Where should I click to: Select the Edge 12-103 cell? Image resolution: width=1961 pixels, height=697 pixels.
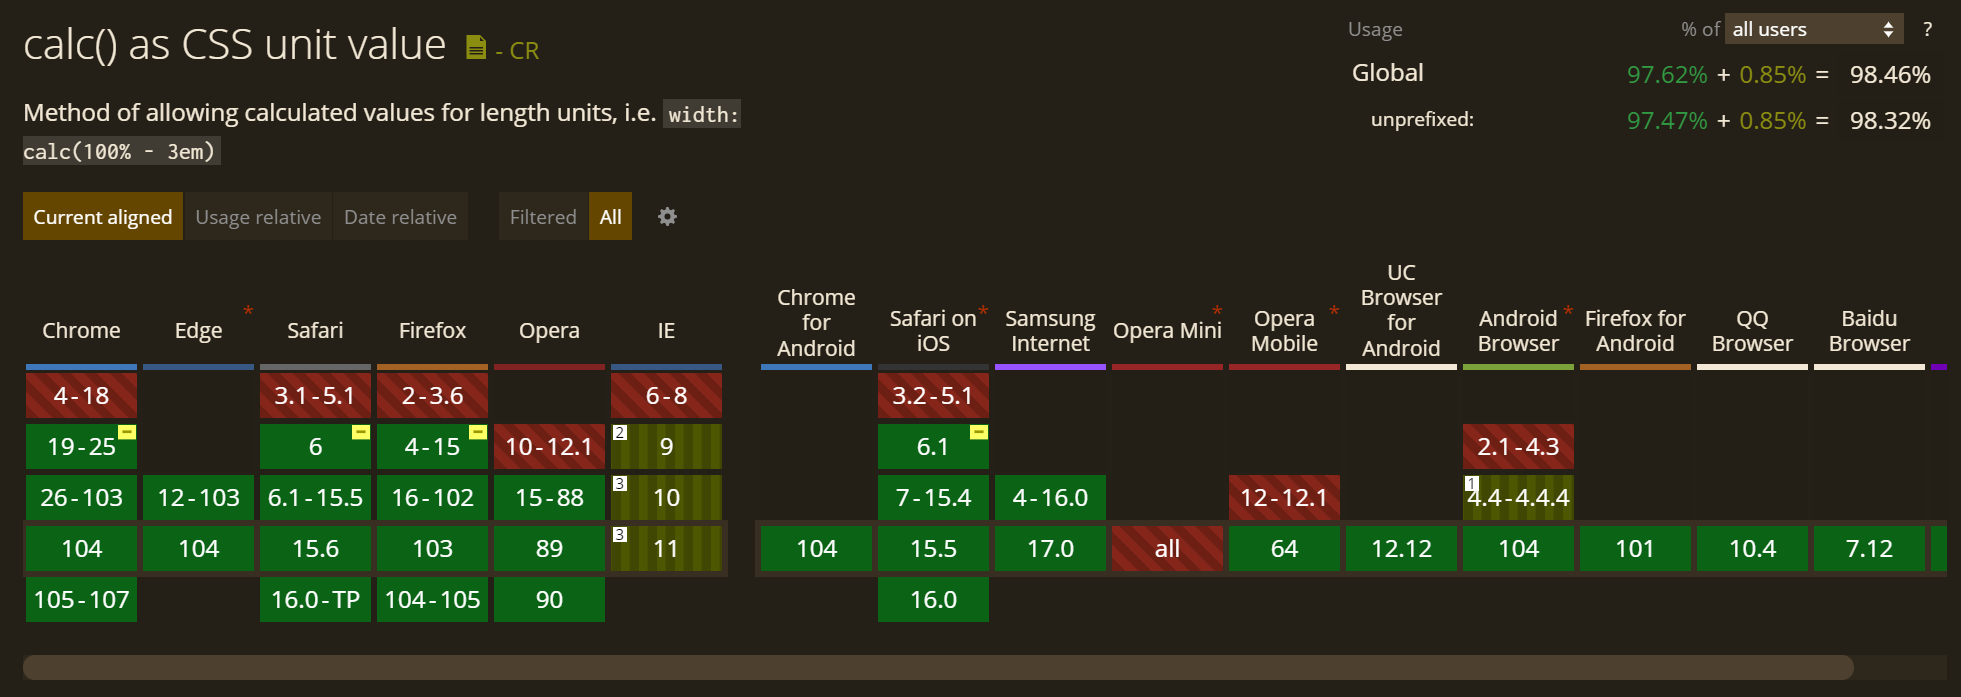pyautogui.click(x=198, y=497)
